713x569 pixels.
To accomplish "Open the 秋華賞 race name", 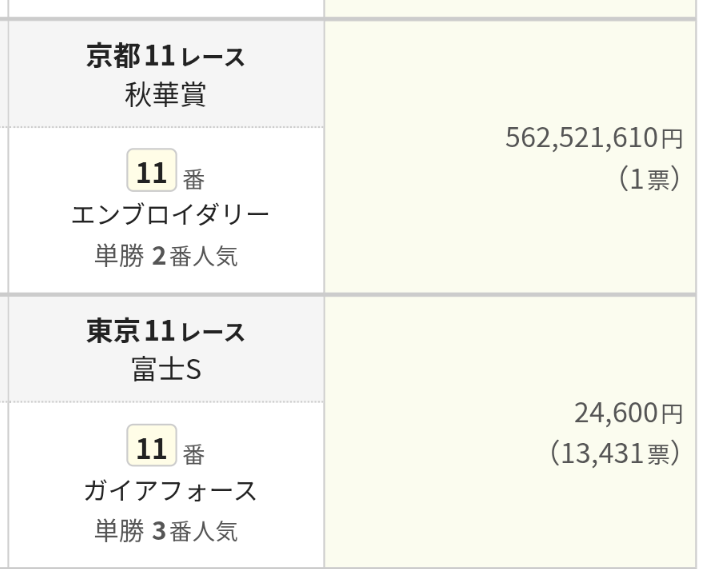I will point(165,97).
